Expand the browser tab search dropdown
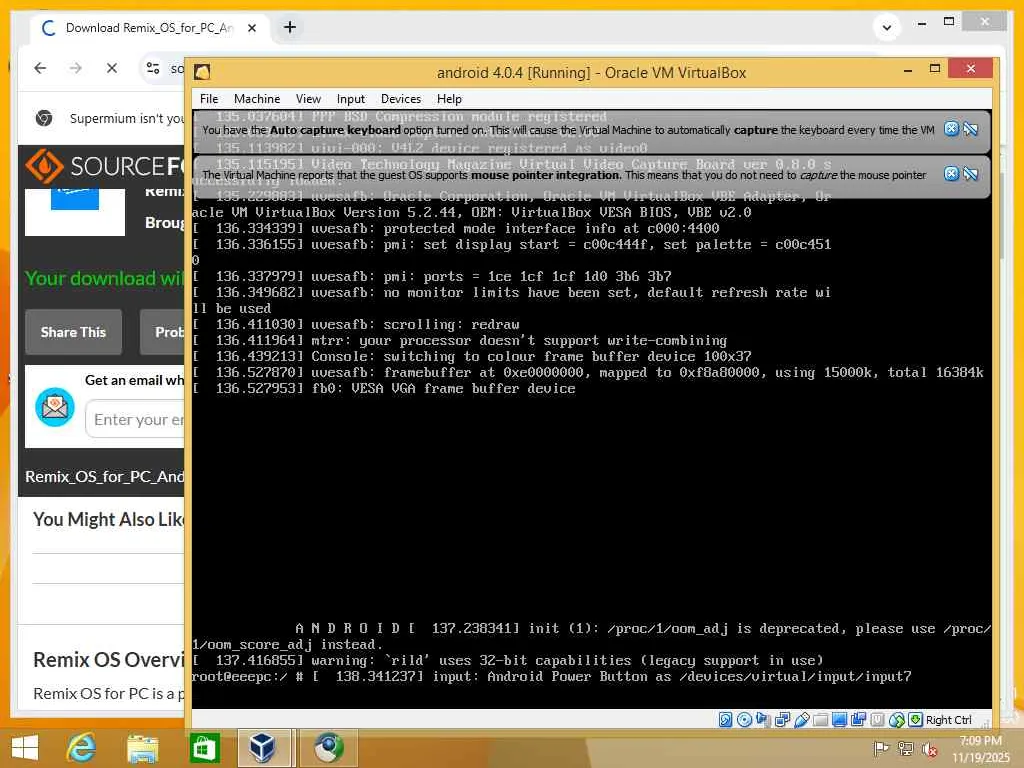Image resolution: width=1024 pixels, height=768 pixels. (x=887, y=27)
